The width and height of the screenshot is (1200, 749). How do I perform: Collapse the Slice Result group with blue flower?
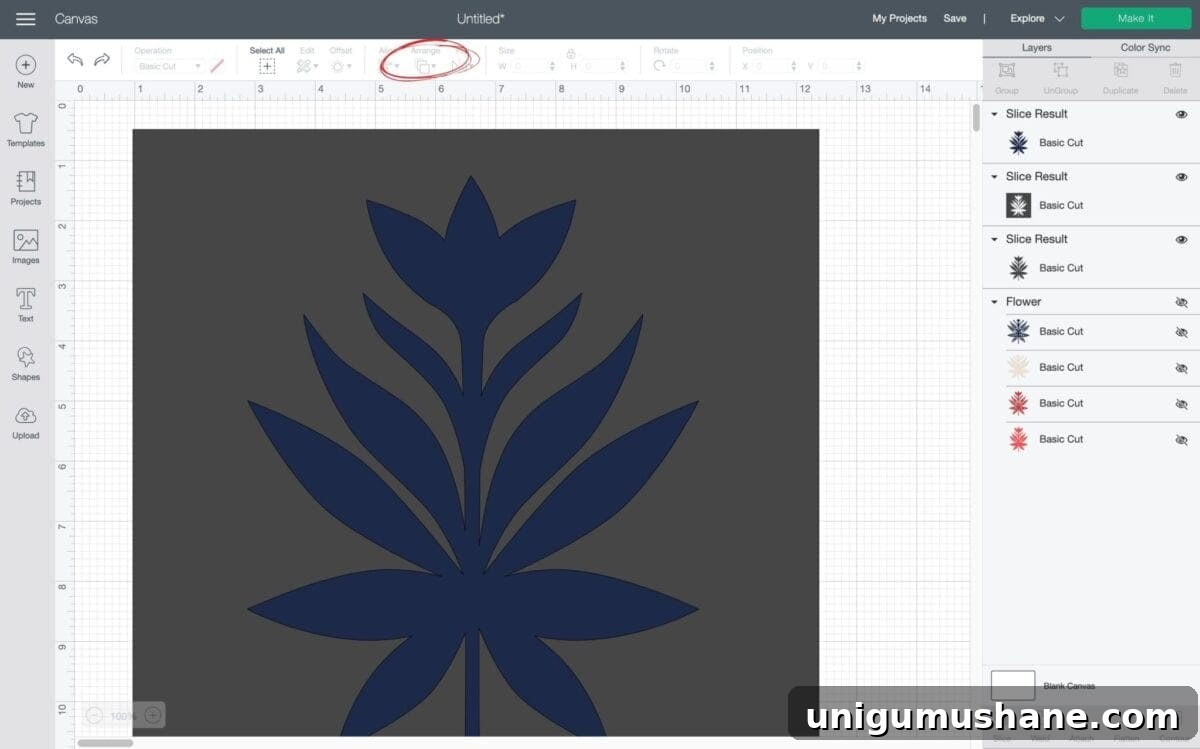coord(994,114)
